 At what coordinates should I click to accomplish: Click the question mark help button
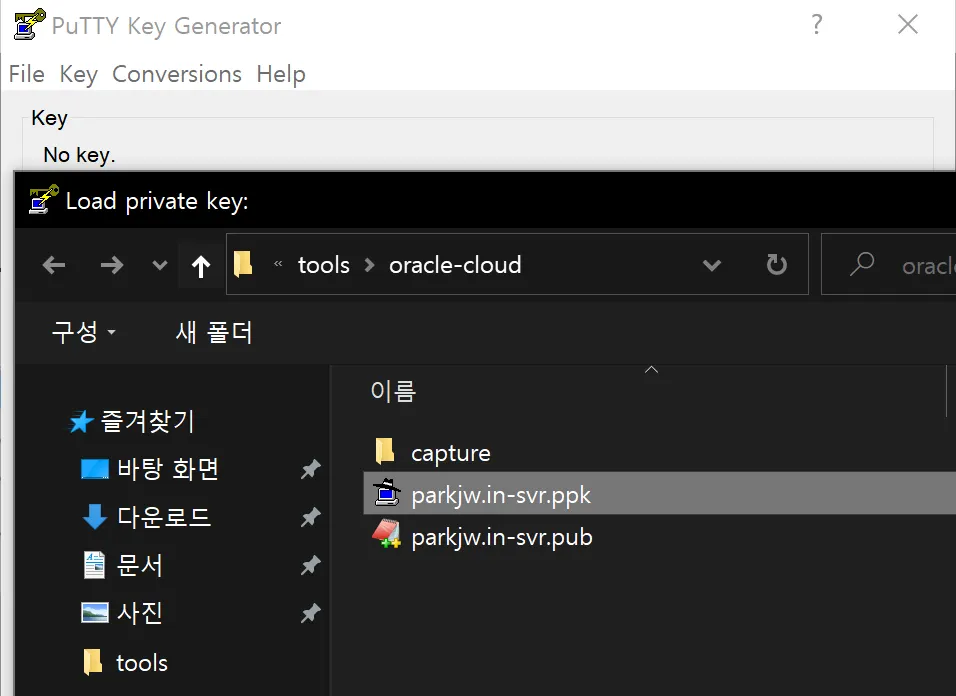817,24
